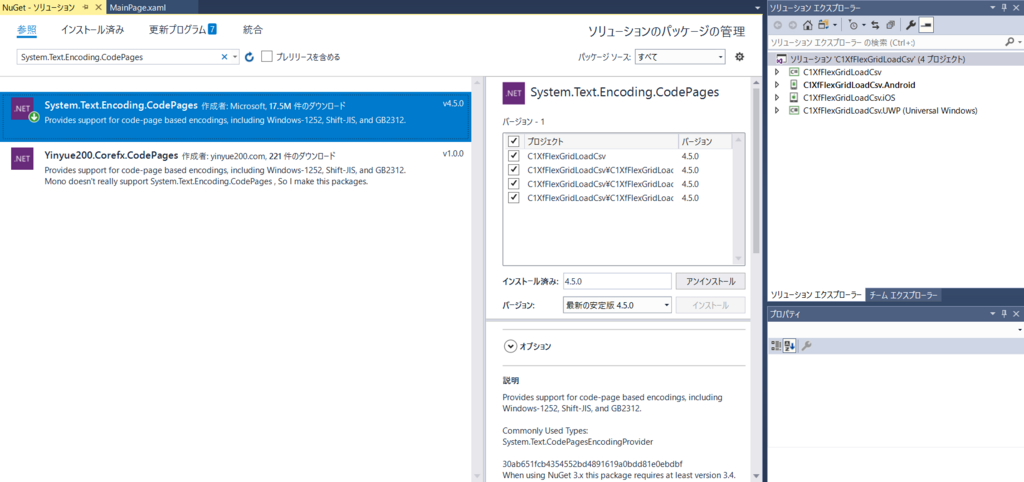
Task: Click the Forward arrow in Solution Explorer toolbar
Action: tap(792, 25)
